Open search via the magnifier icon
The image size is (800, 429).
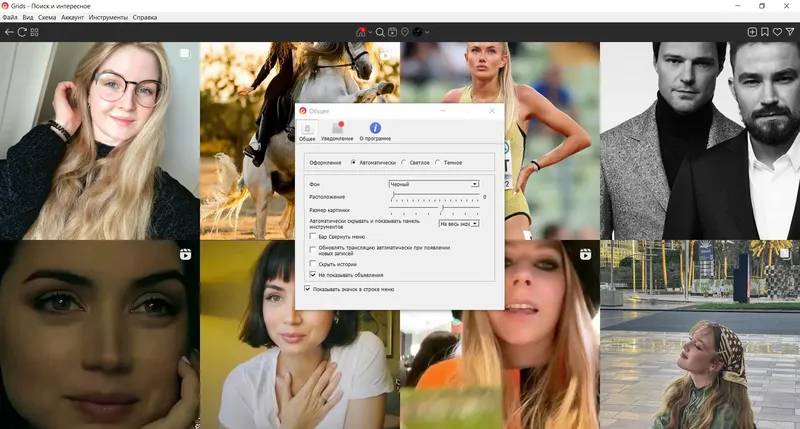[380, 32]
